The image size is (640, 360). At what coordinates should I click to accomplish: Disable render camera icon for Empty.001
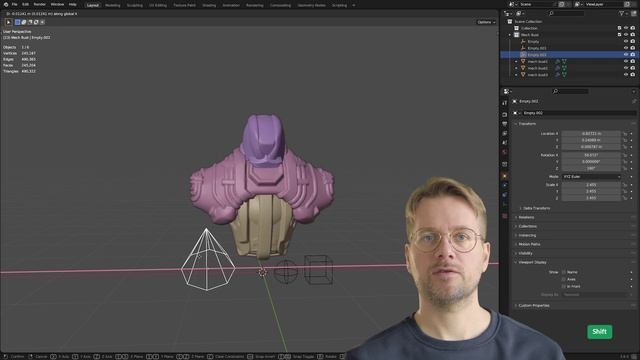[633, 48]
